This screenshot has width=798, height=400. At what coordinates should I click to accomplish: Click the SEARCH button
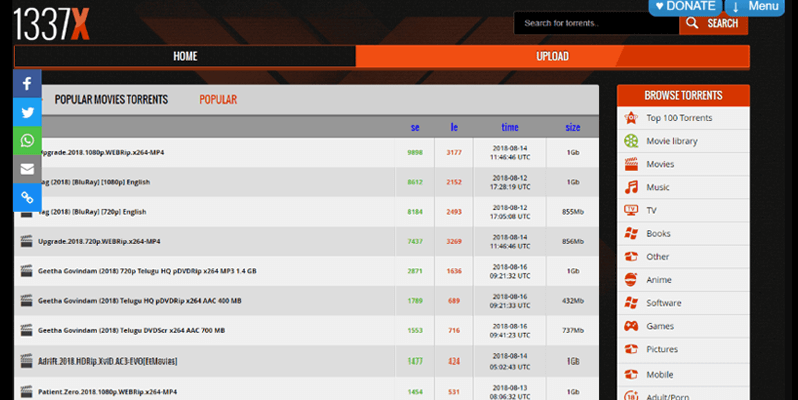tap(714, 23)
